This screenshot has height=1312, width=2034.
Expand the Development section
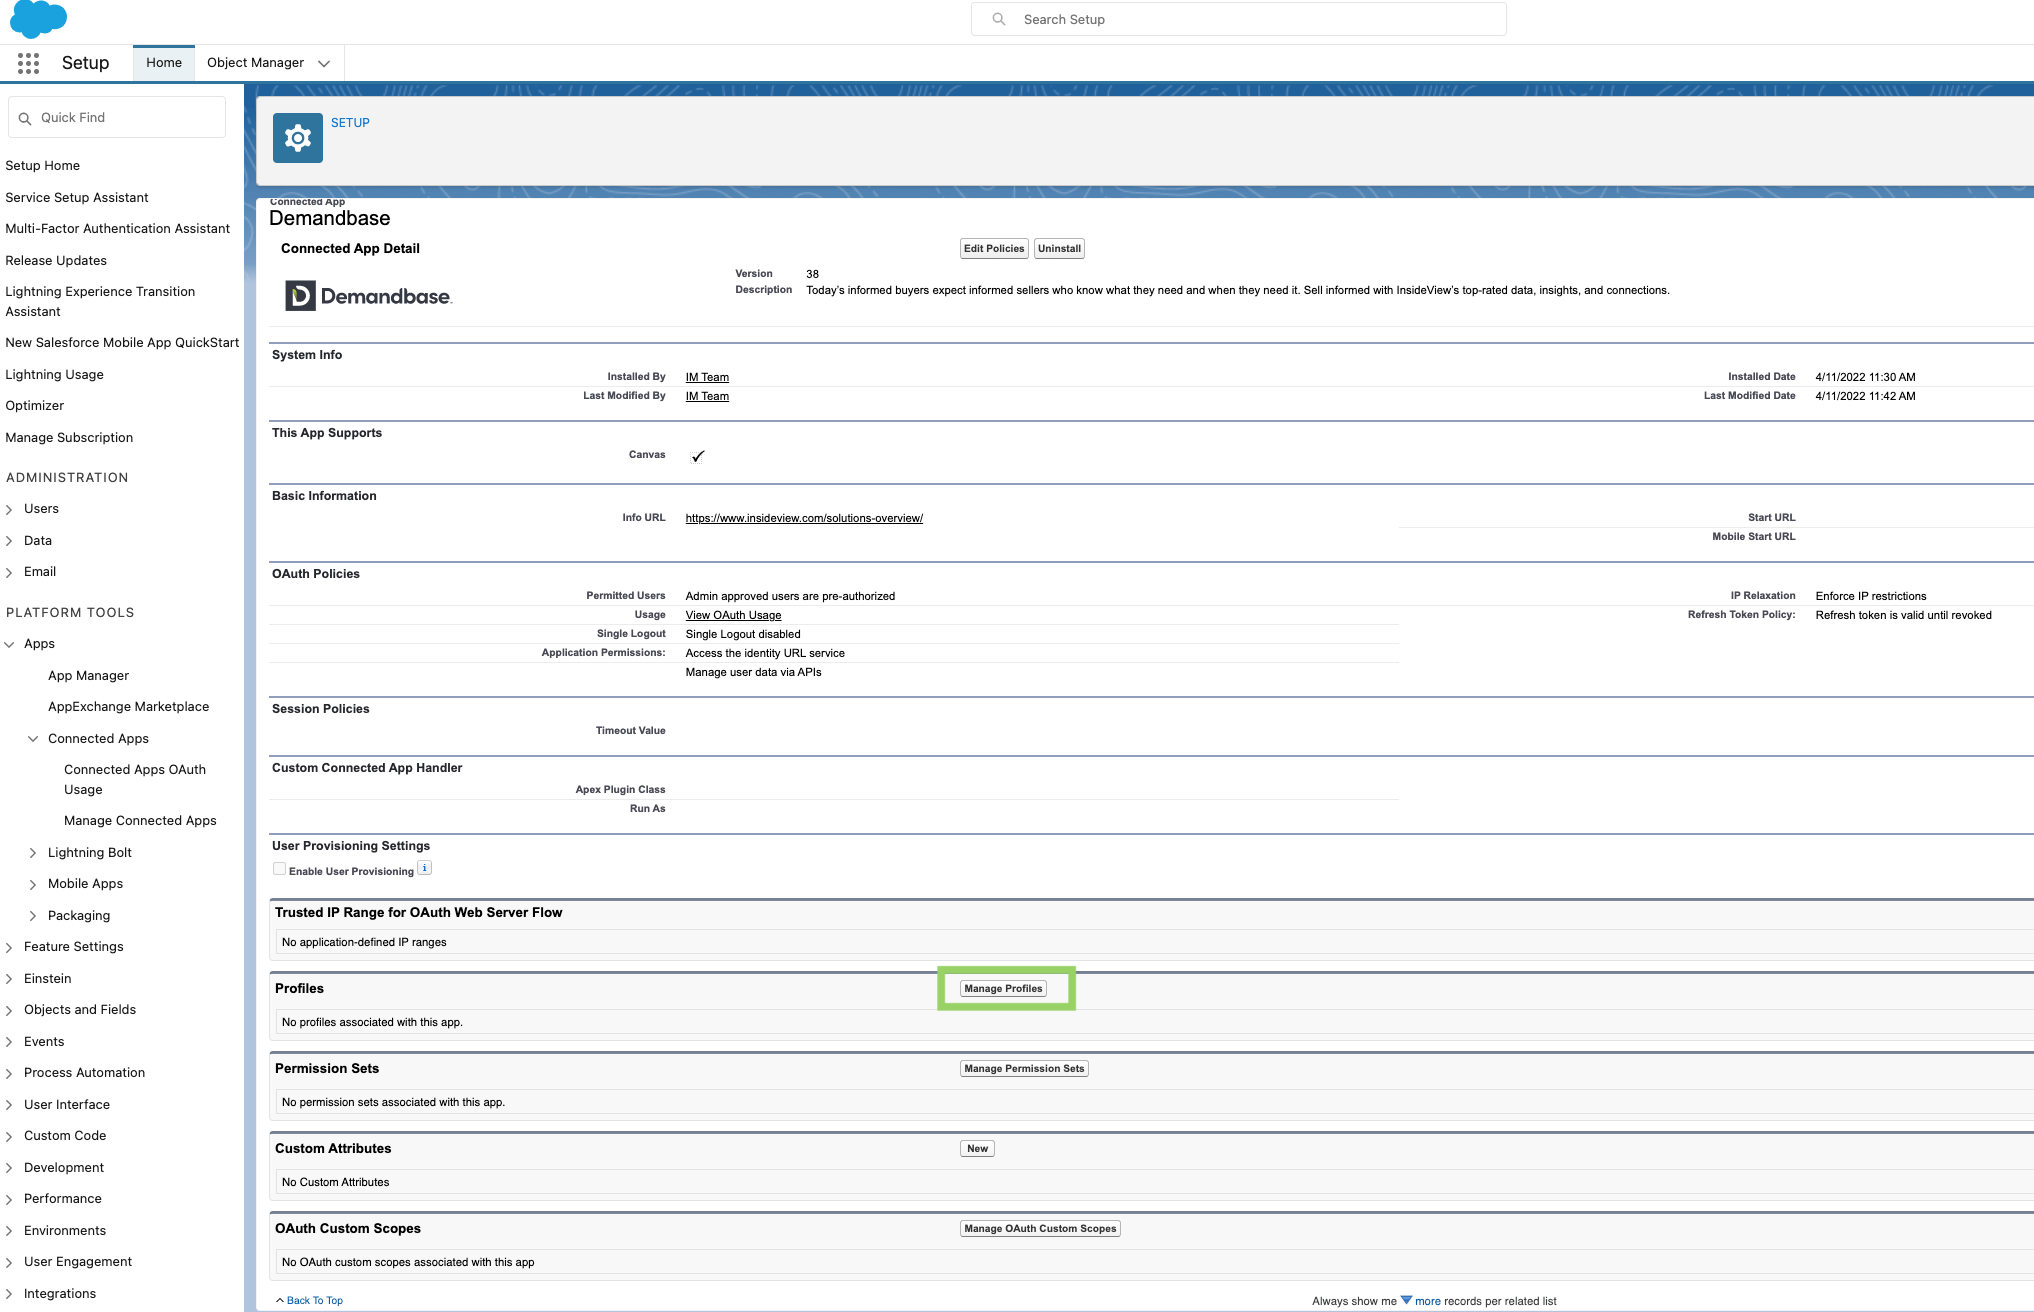pos(9,1169)
